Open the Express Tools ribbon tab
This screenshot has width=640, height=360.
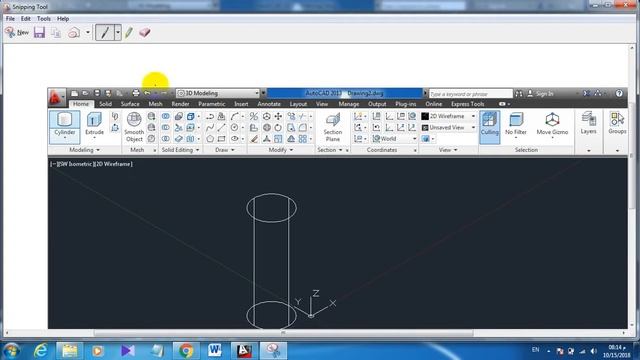(x=468, y=104)
